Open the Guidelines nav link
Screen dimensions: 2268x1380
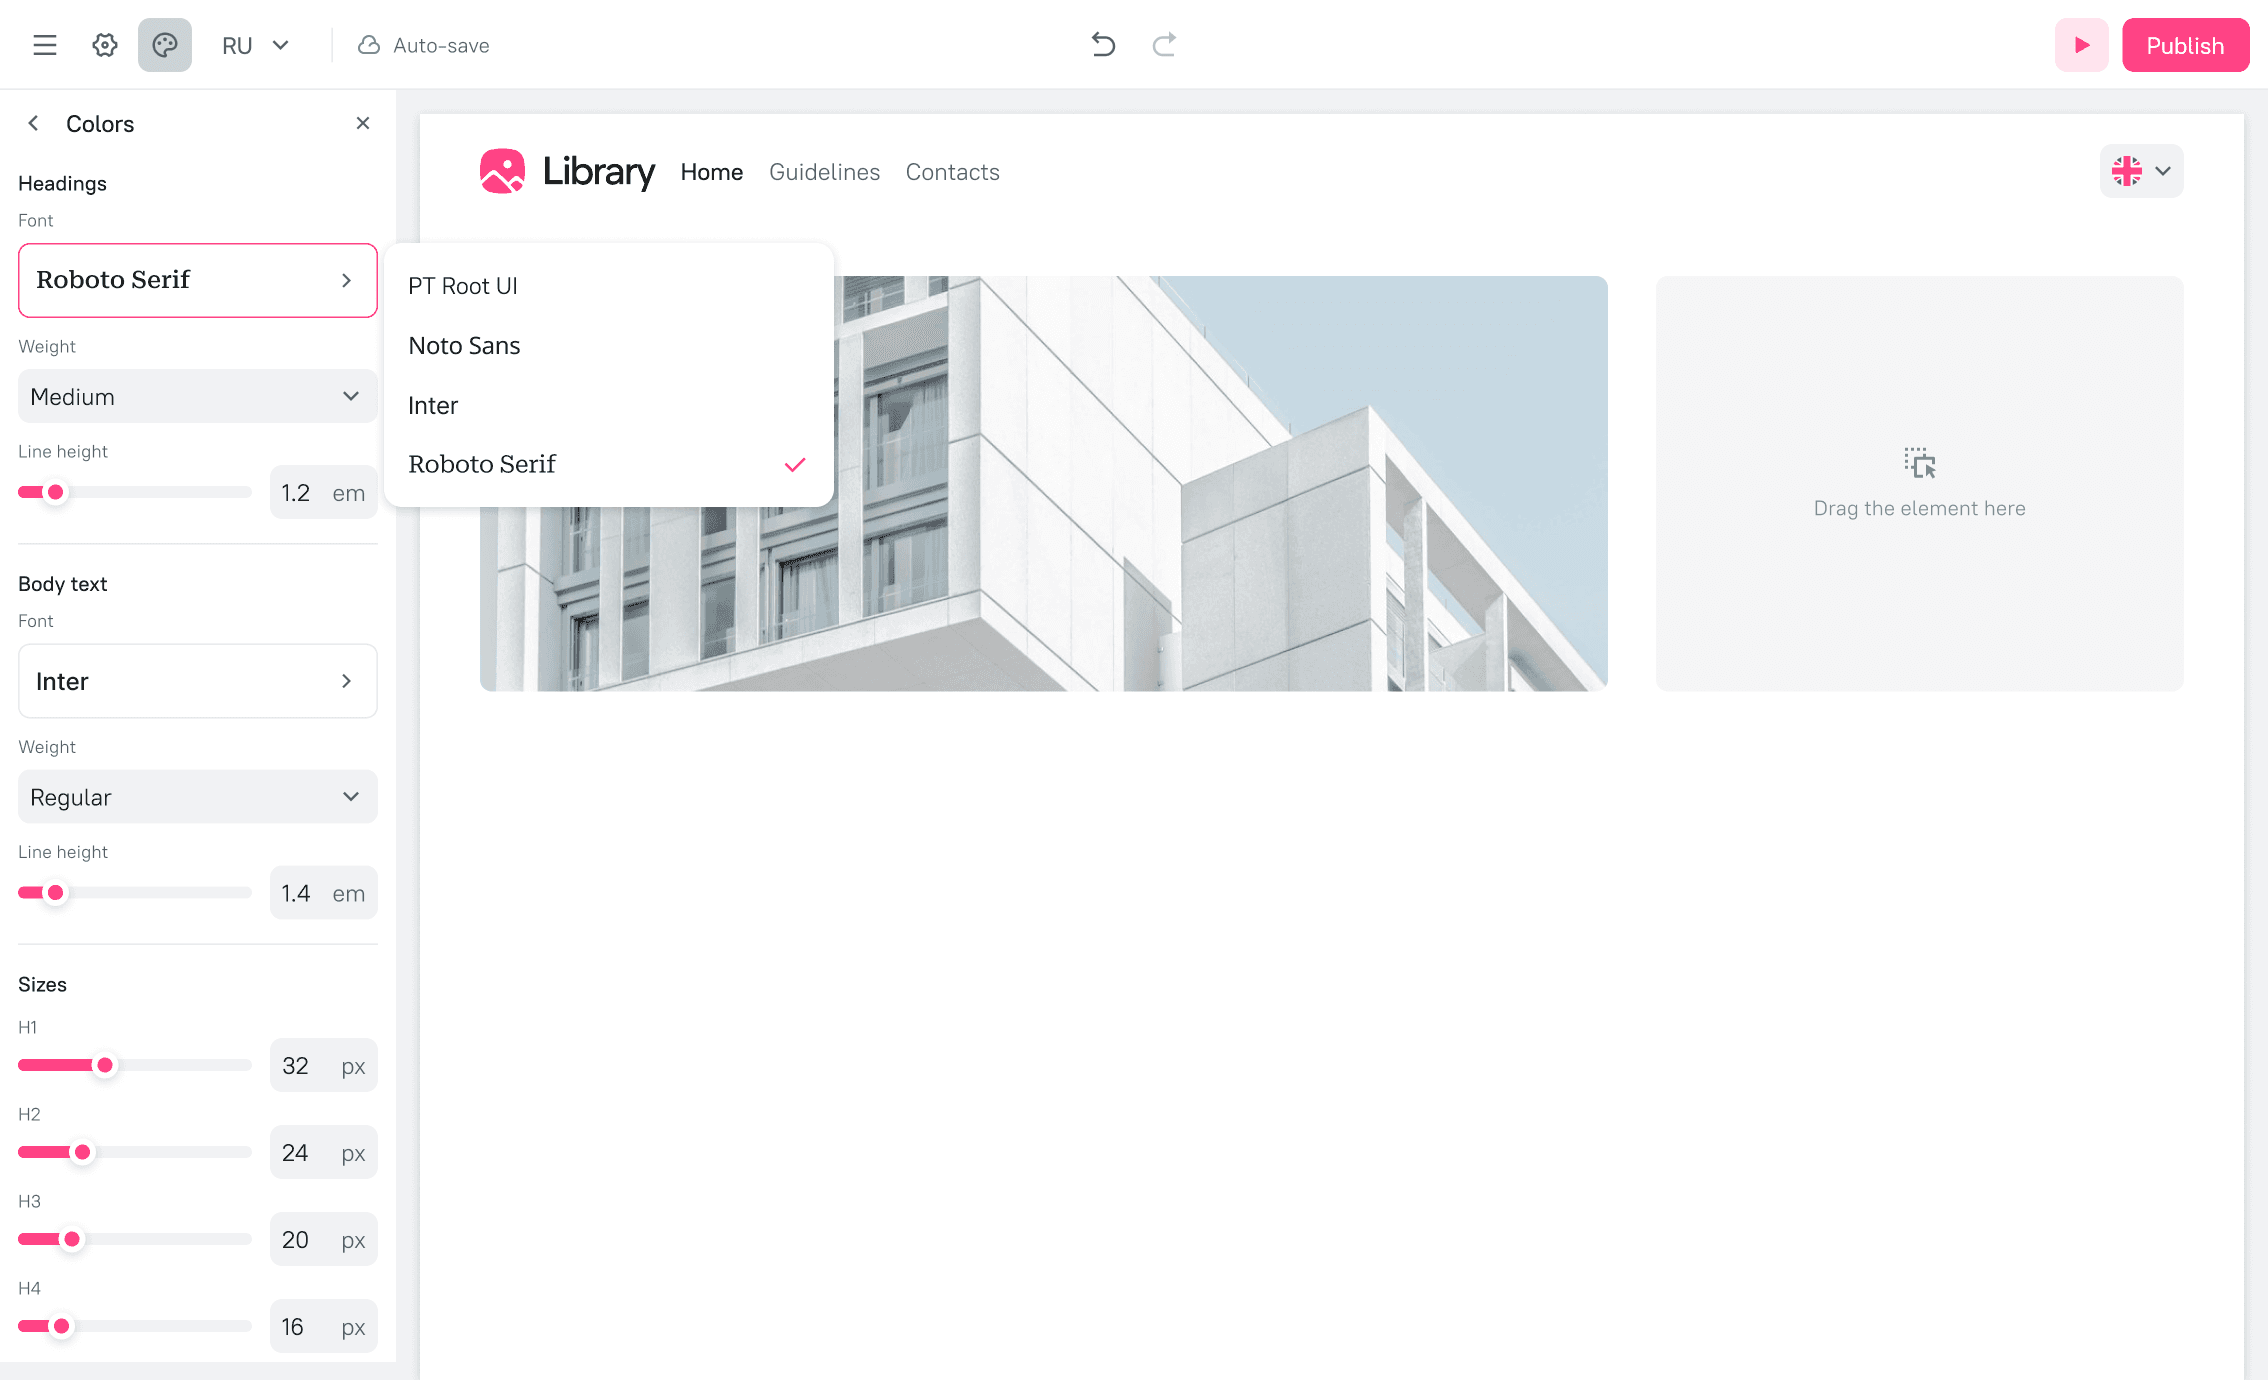[x=824, y=172]
